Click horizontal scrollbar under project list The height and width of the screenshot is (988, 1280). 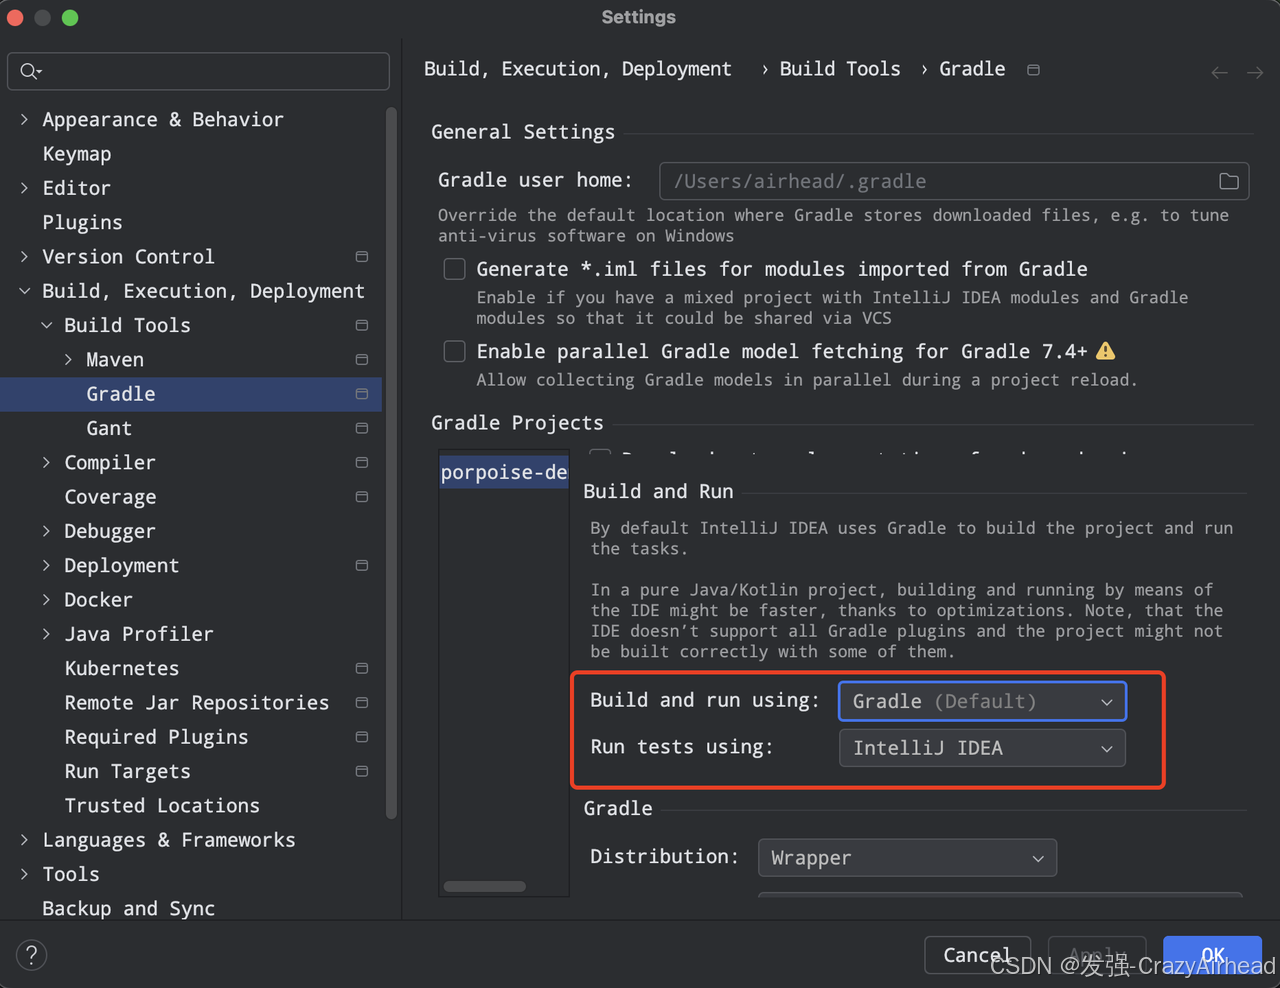pyautogui.click(x=485, y=886)
